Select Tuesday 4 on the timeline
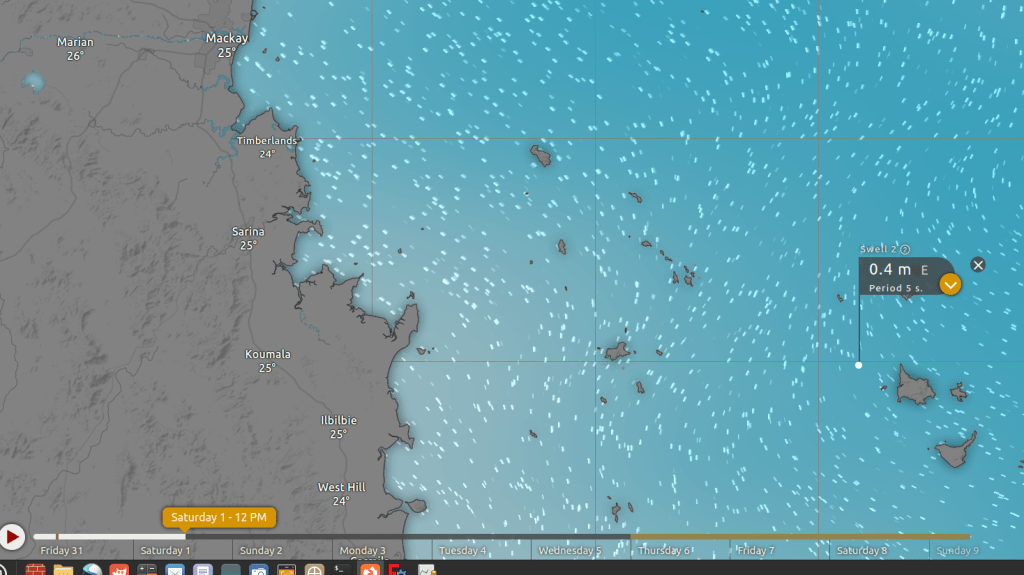 pos(462,551)
